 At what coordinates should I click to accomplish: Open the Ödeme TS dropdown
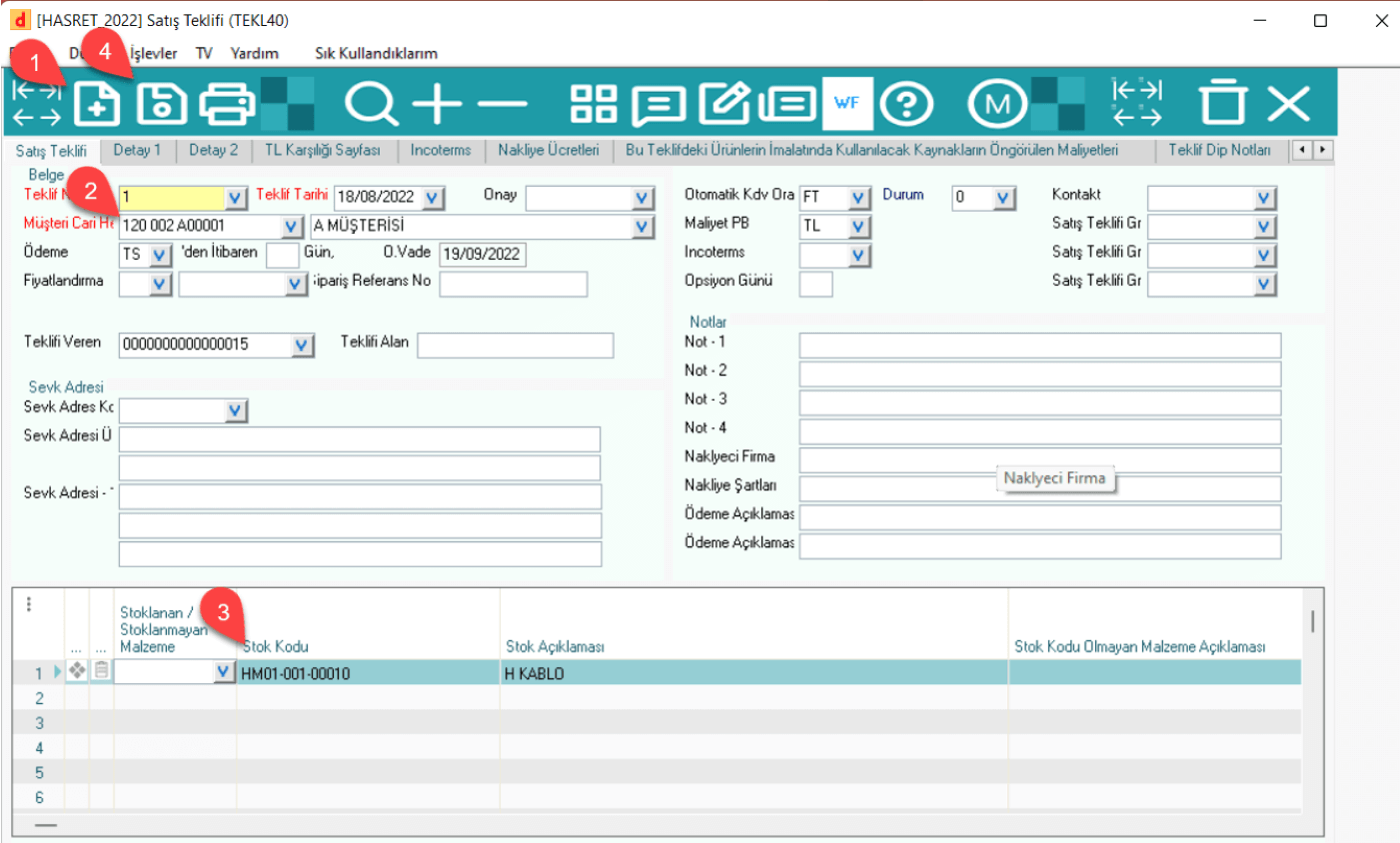(x=160, y=255)
